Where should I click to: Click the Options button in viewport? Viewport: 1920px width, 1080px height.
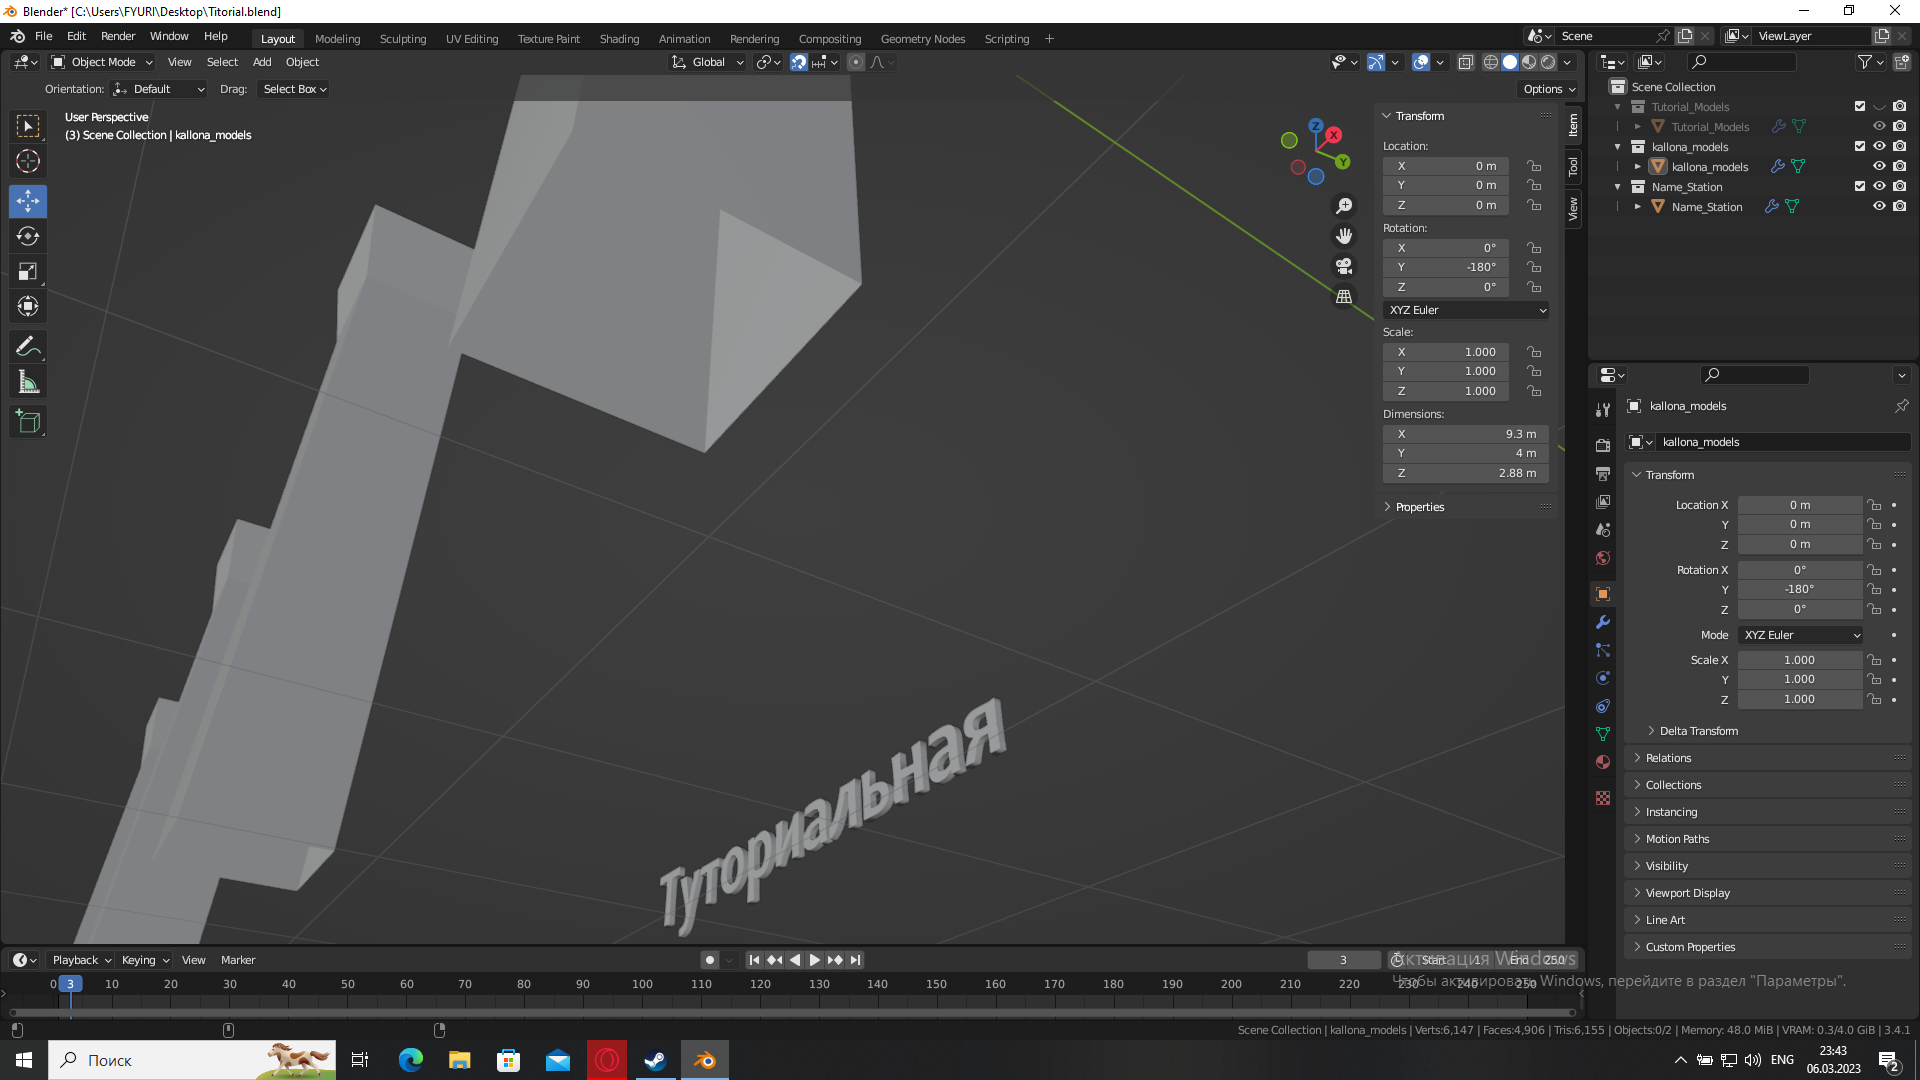pyautogui.click(x=1548, y=89)
